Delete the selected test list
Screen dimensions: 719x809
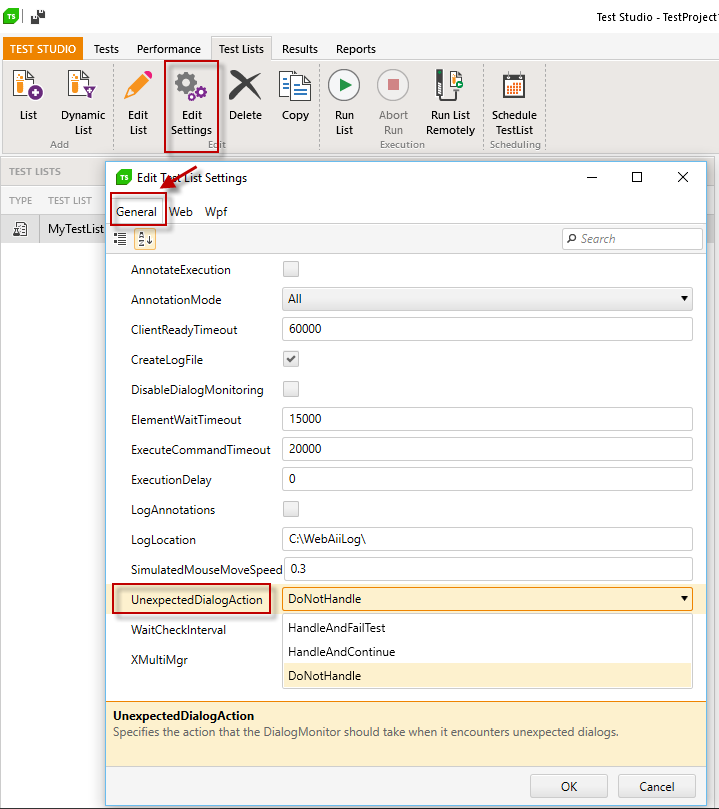click(x=245, y=95)
